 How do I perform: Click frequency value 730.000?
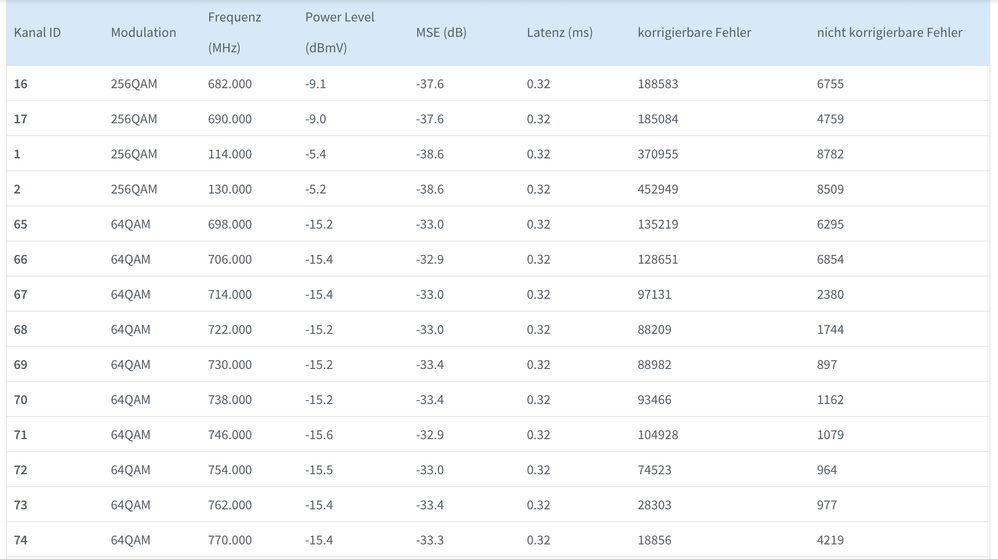pos(230,364)
